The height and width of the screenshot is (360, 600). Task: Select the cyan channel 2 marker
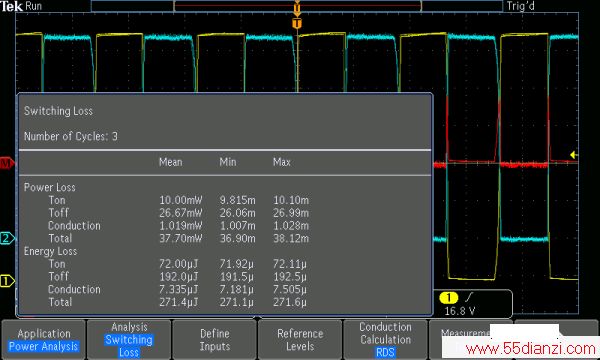click(x=7, y=239)
